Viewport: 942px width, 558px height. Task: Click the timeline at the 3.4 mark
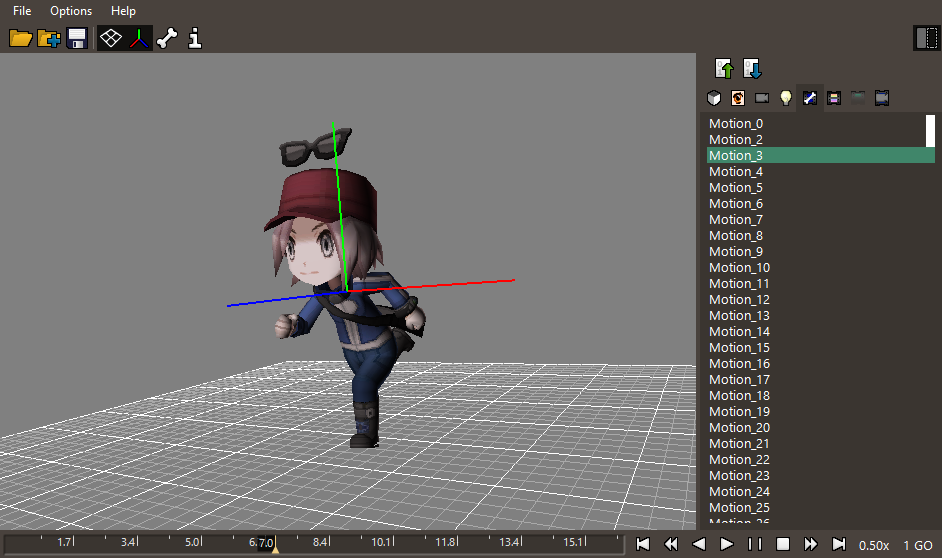click(x=130, y=542)
